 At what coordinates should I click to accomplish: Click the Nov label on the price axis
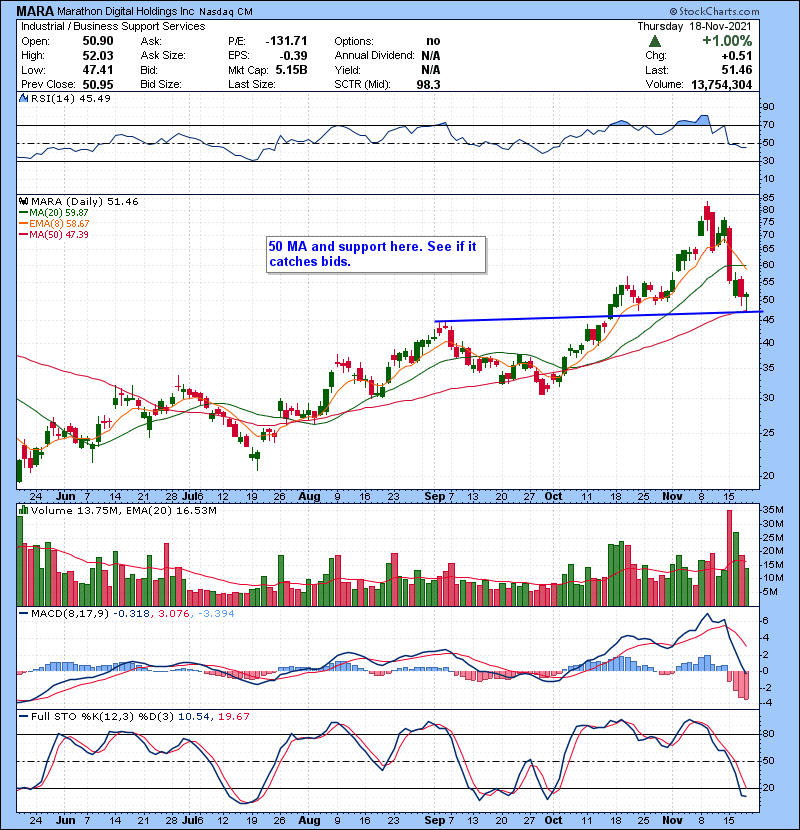[x=672, y=497]
